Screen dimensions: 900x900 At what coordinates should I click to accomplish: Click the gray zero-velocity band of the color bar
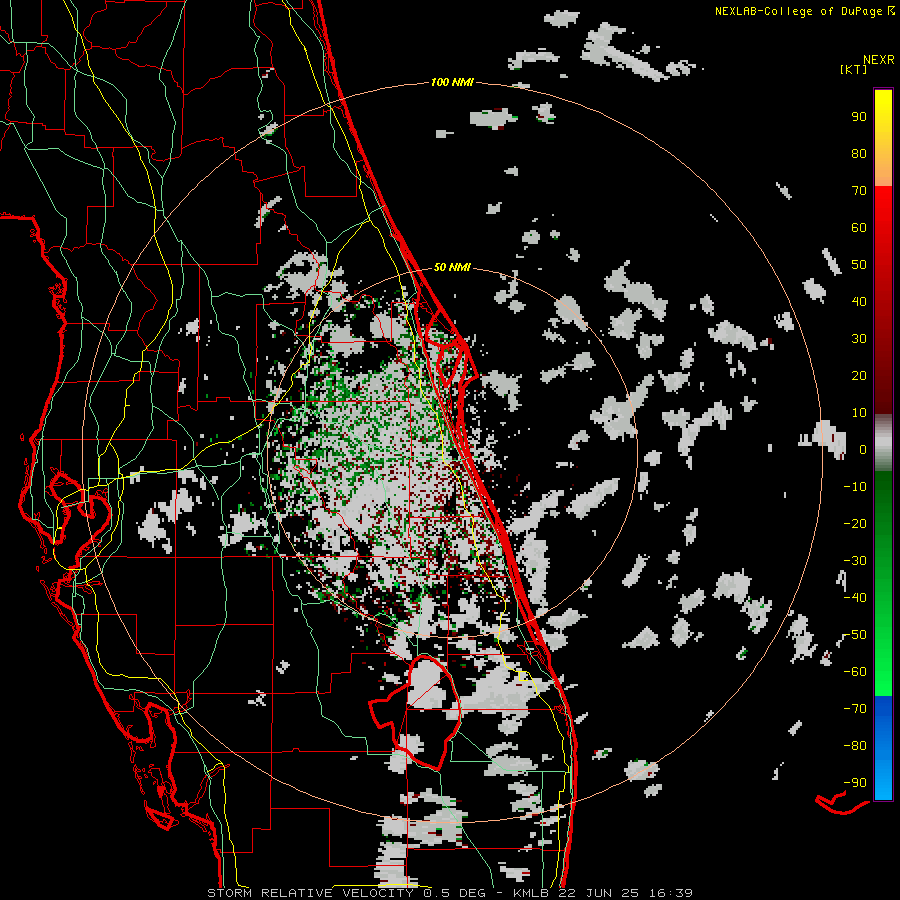pos(883,442)
